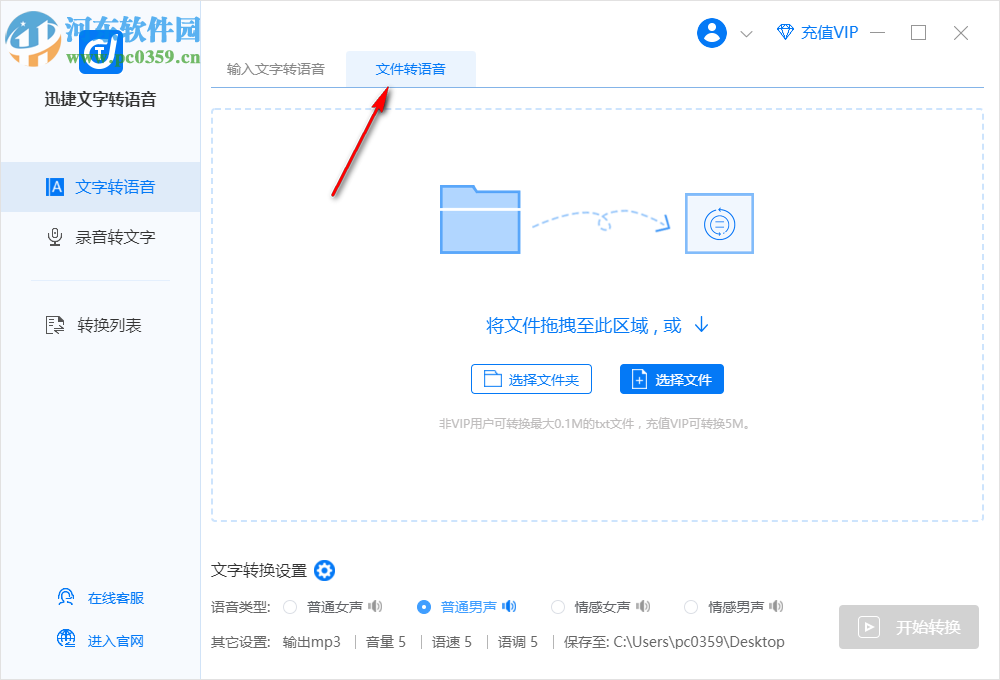Image resolution: width=1000 pixels, height=680 pixels.
Task: Choose the 情感女声 voice option
Action: (x=557, y=606)
